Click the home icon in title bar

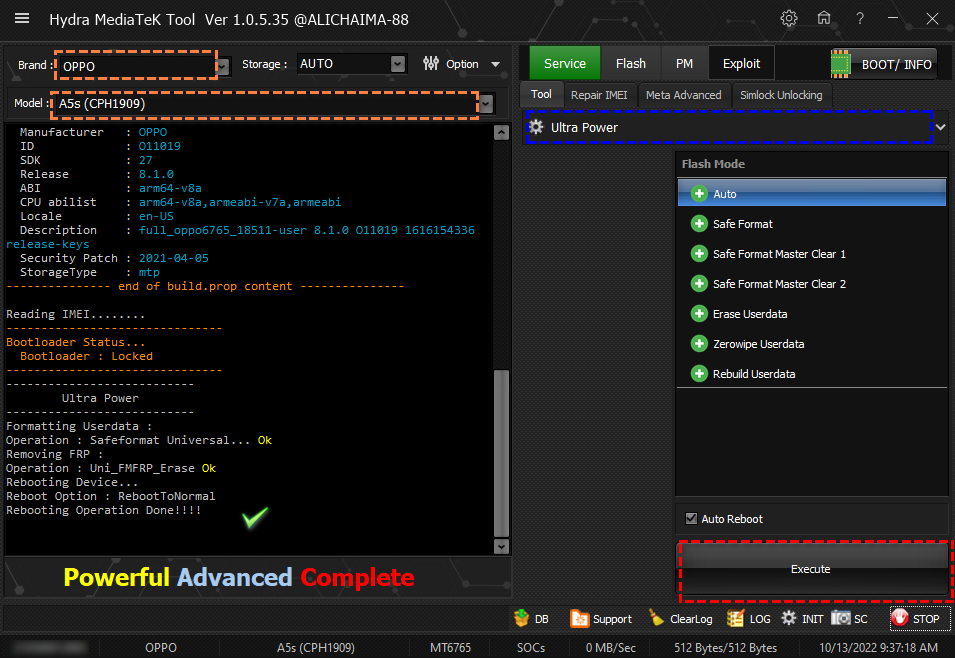click(x=823, y=18)
